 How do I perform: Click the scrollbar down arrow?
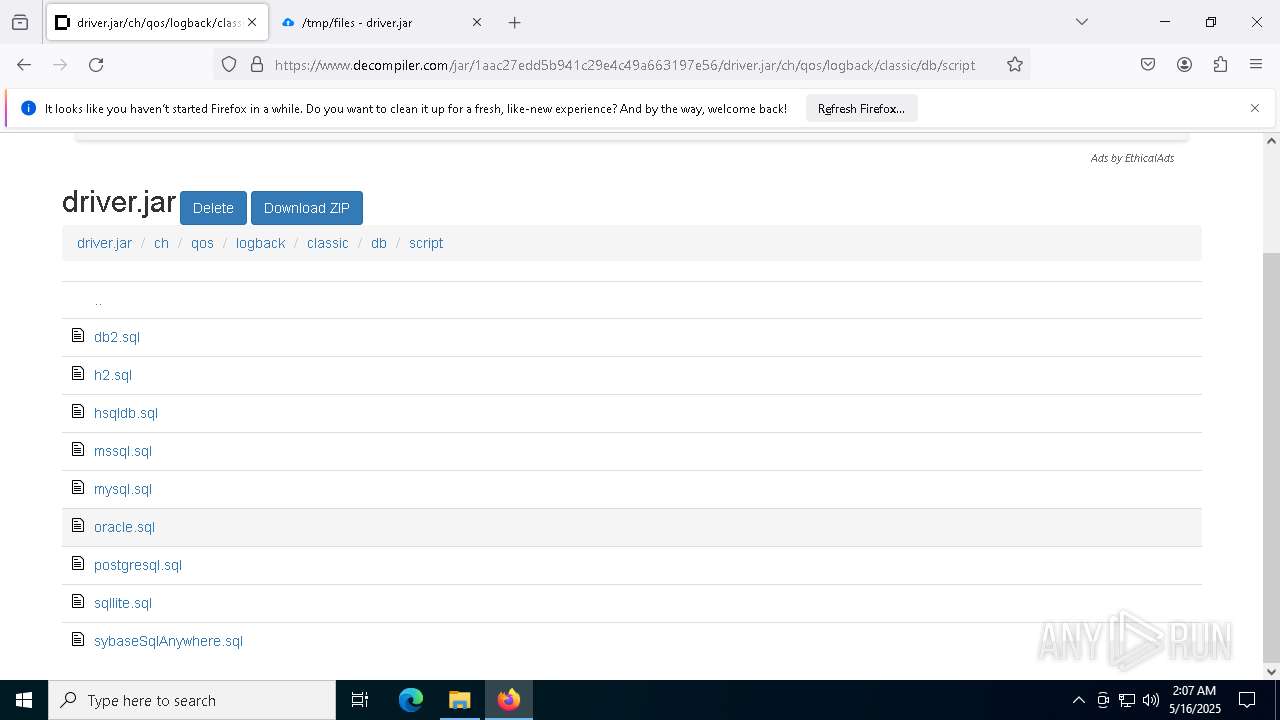click(1271, 672)
